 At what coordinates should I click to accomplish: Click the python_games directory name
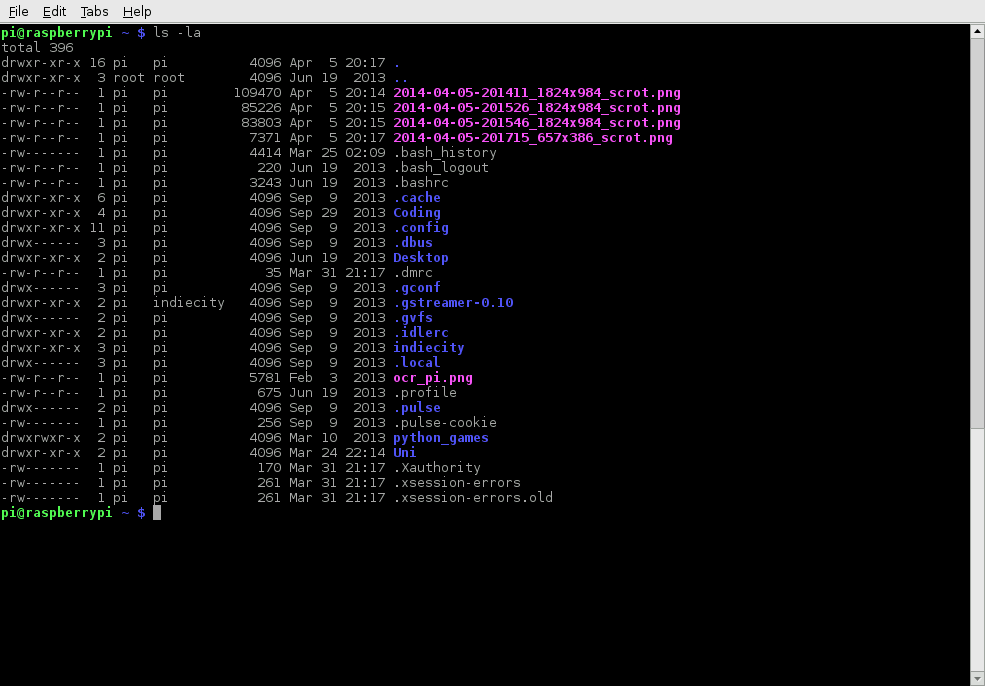point(440,438)
